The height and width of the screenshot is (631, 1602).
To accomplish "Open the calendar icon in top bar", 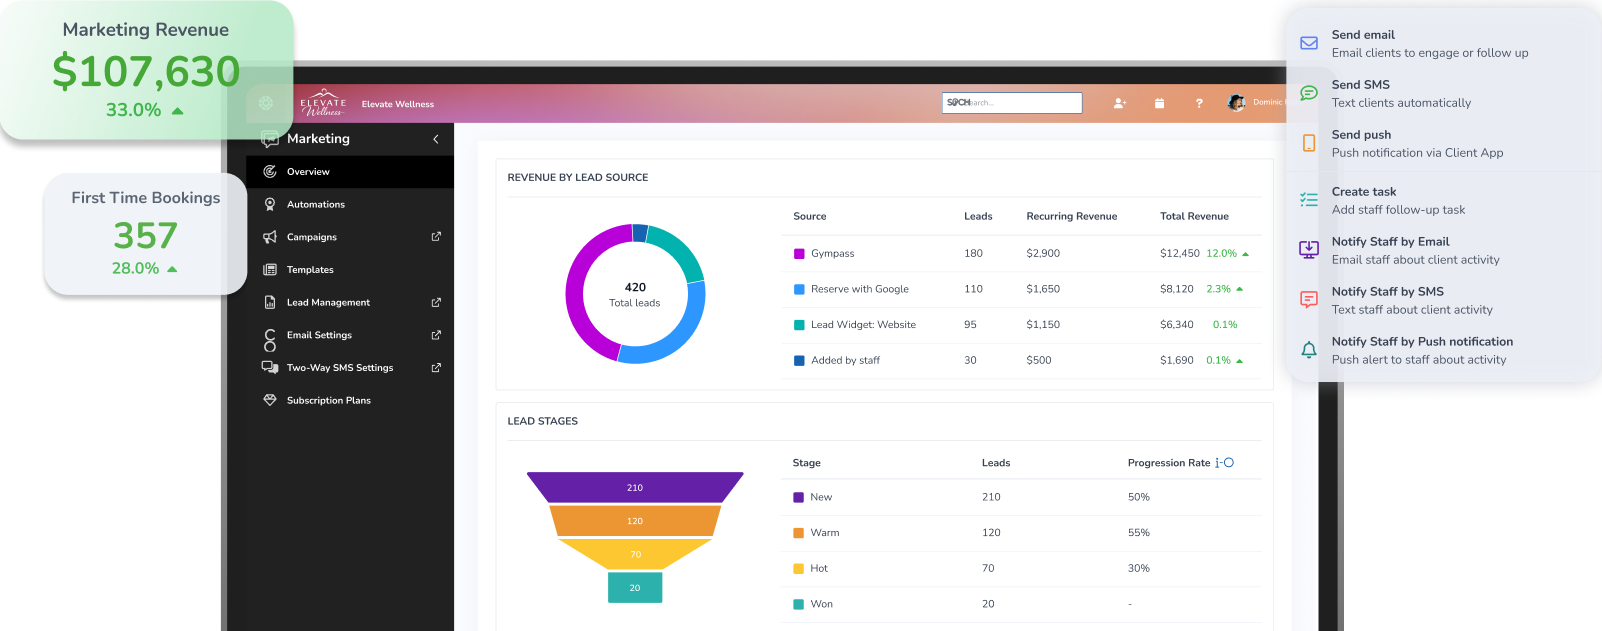I will tap(1159, 103).
